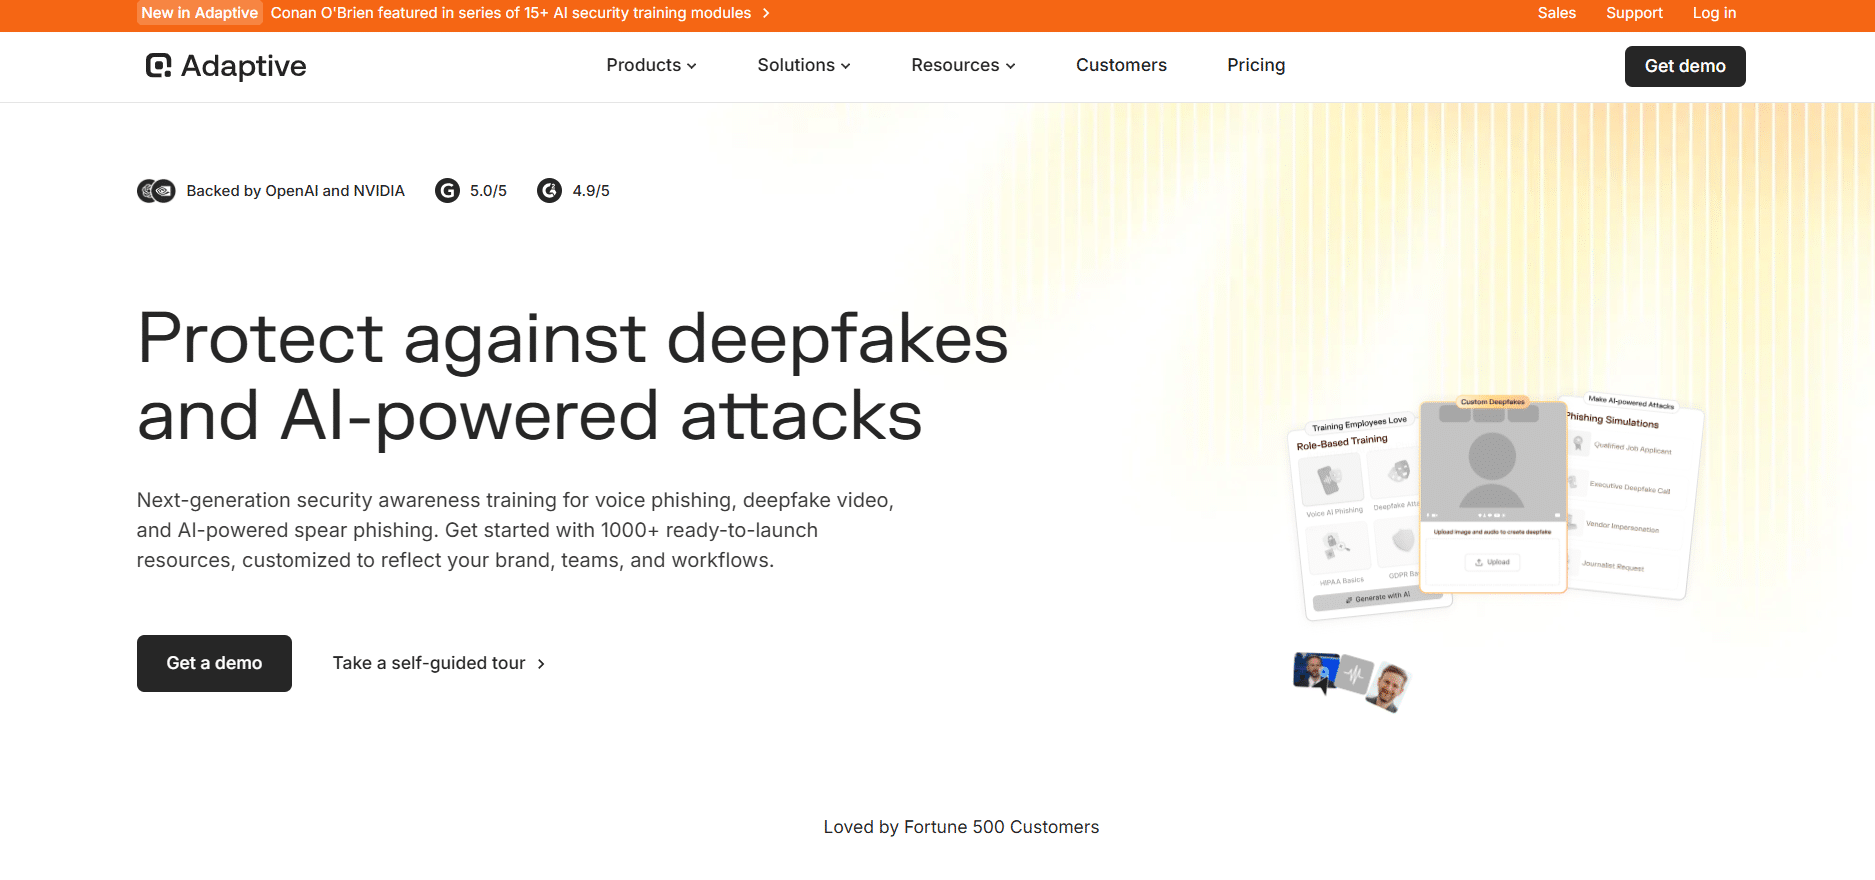The height and width of the screenshot is (880, 1875).
Task: Click the arrow next to self-guided tour
Action: coord(541,664)
